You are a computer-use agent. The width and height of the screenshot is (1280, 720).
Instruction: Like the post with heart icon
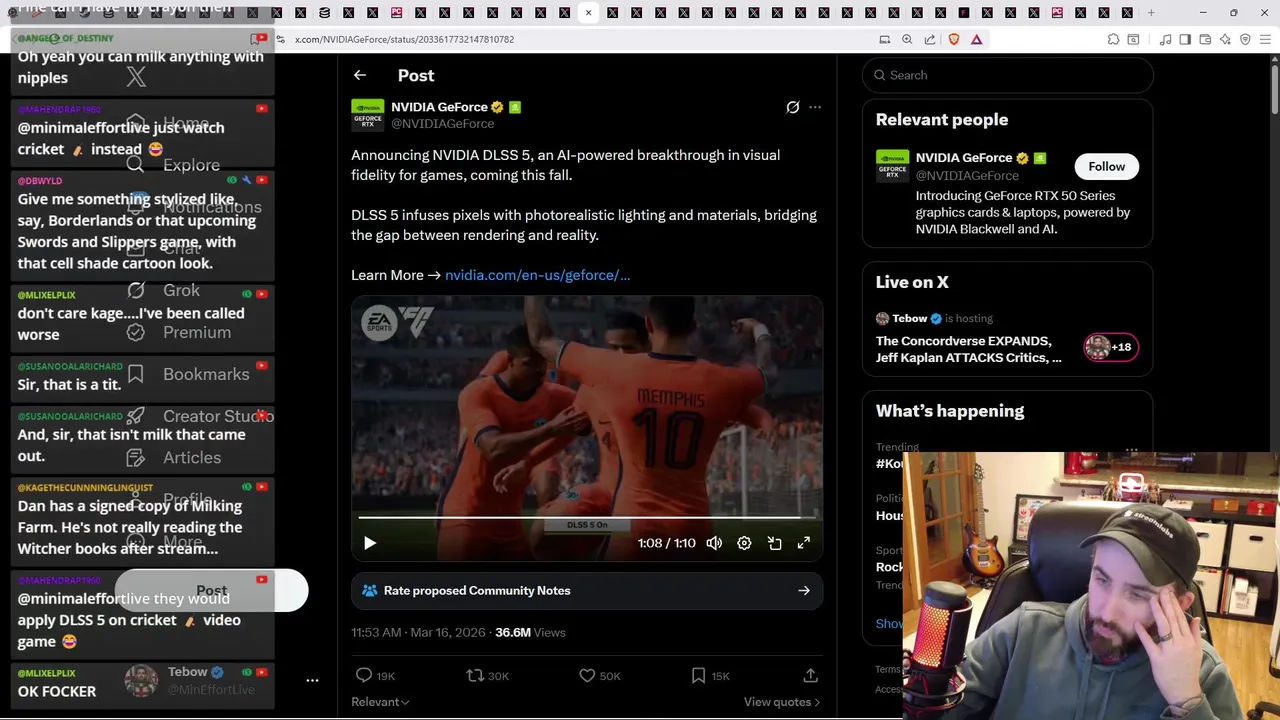coord(587,676)
